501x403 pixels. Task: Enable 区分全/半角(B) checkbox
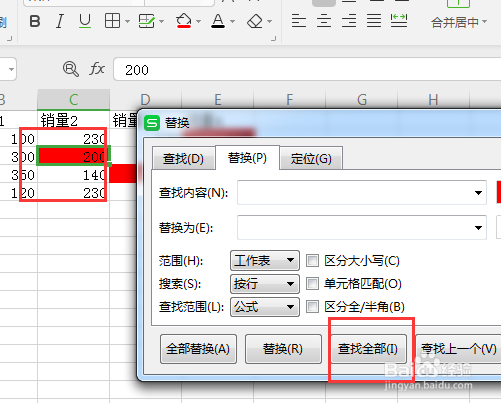click(312, 306)
